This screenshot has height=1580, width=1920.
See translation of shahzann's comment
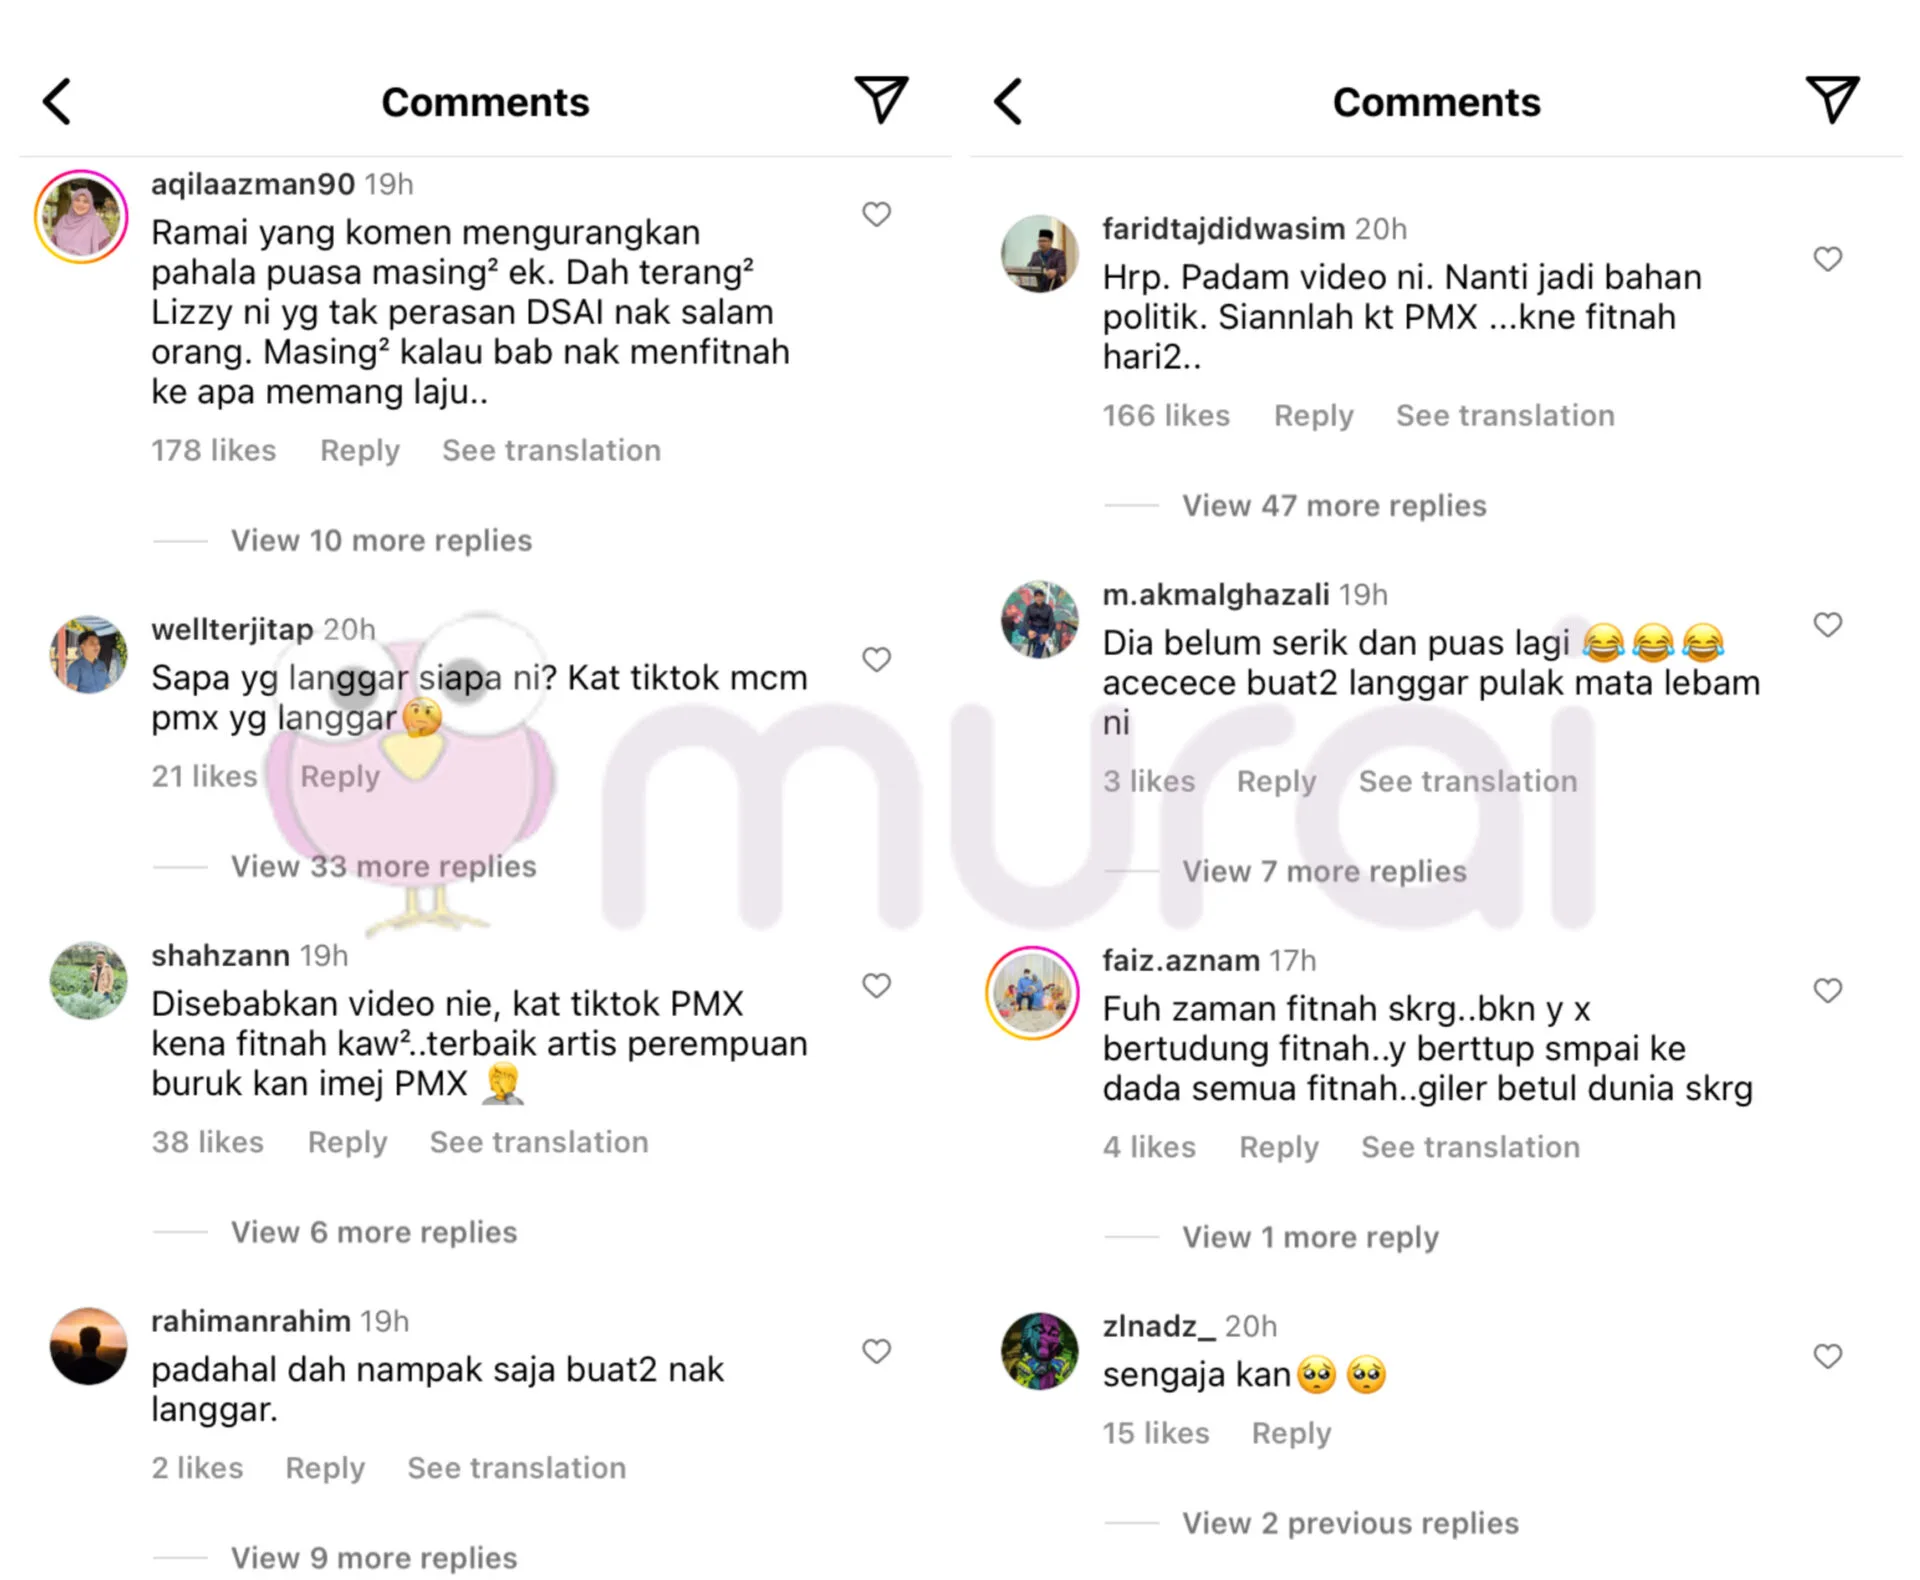click(x=539, y=1142)
